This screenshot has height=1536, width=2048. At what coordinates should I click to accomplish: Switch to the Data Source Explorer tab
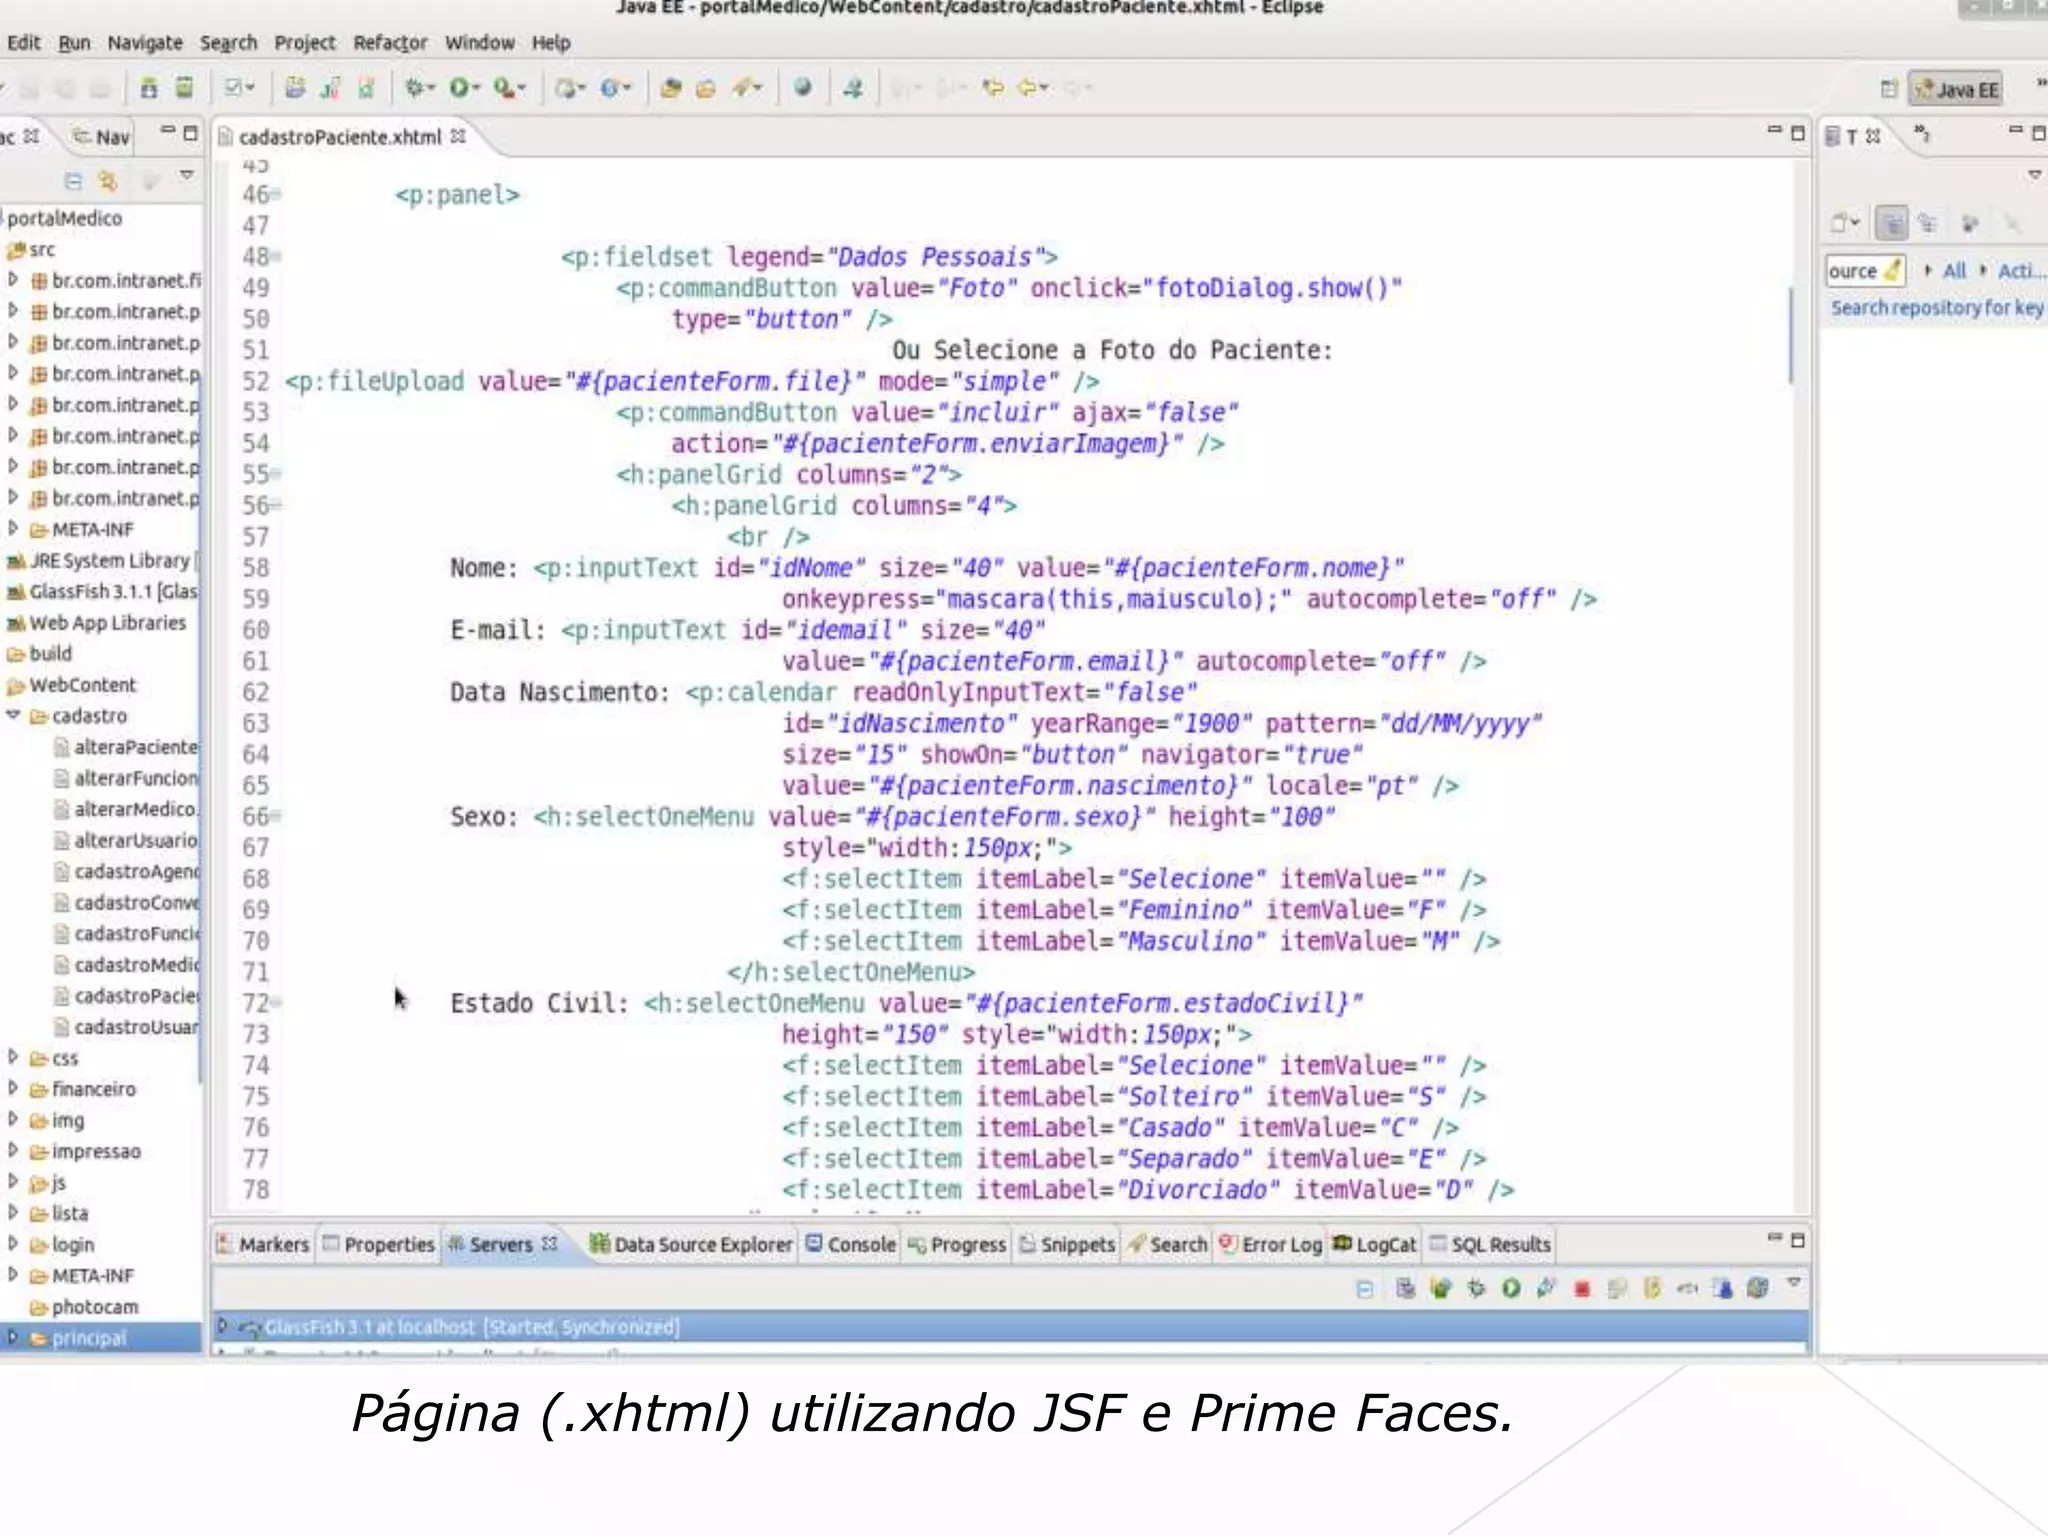tap(691, 1244)
